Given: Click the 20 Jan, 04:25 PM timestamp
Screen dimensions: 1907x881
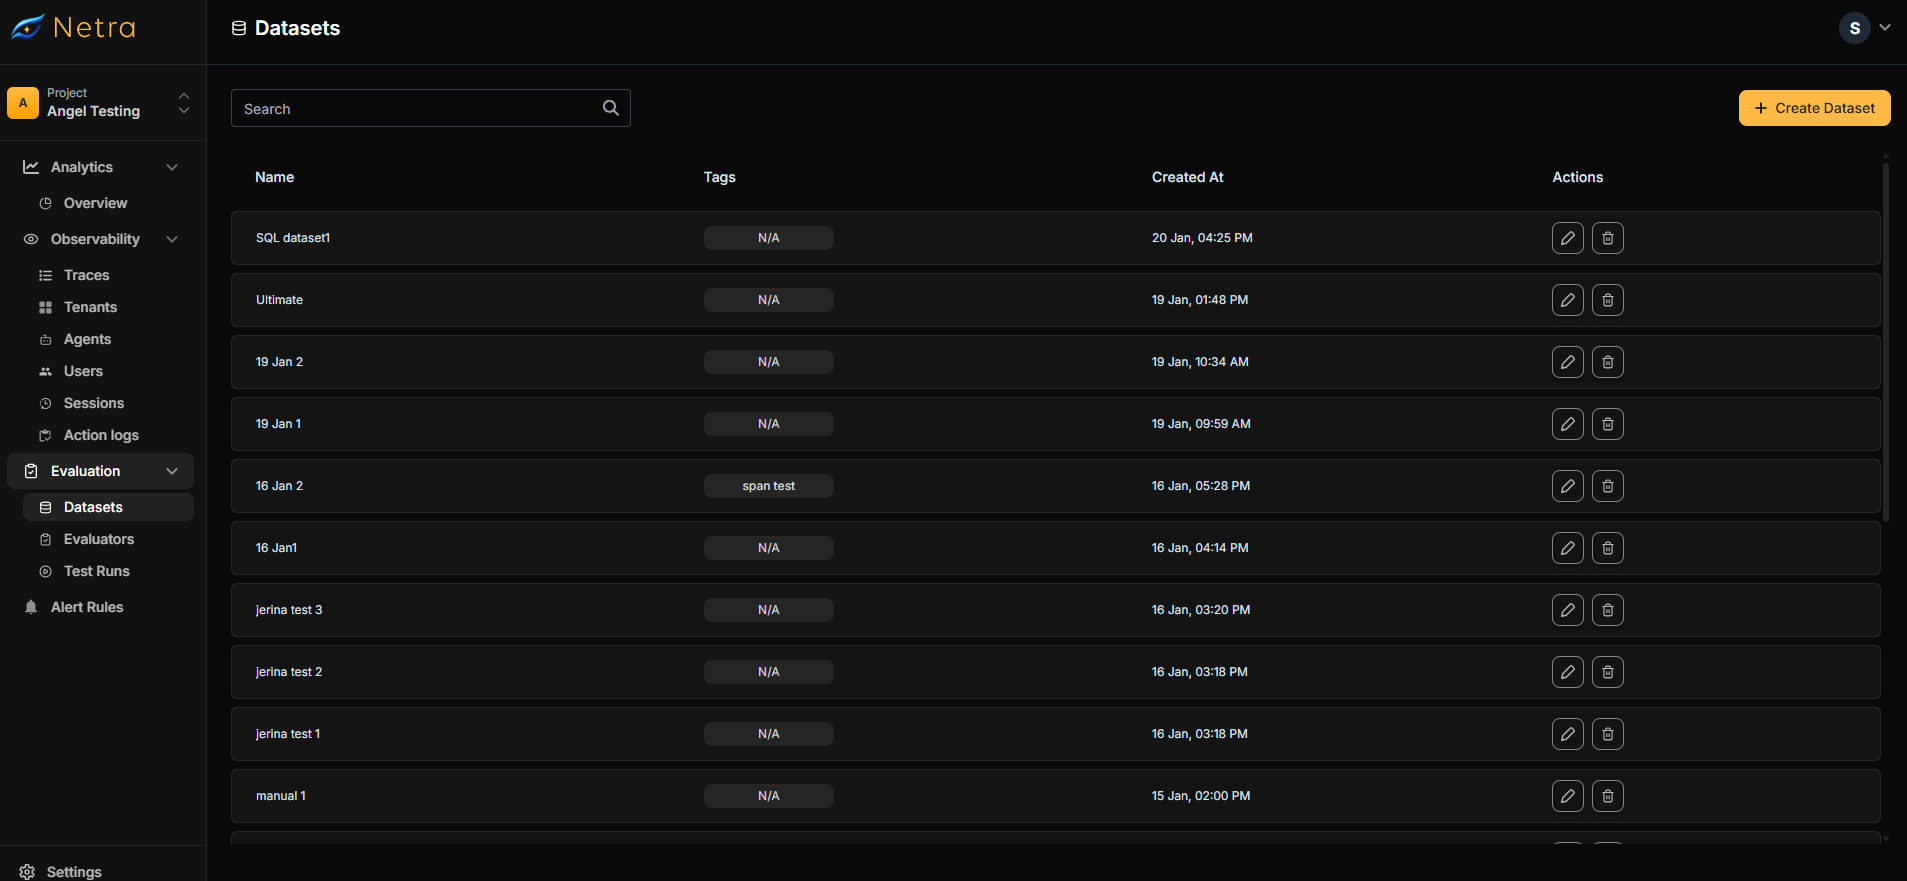Looking at the screenshot, I should tap(1202, 238).
